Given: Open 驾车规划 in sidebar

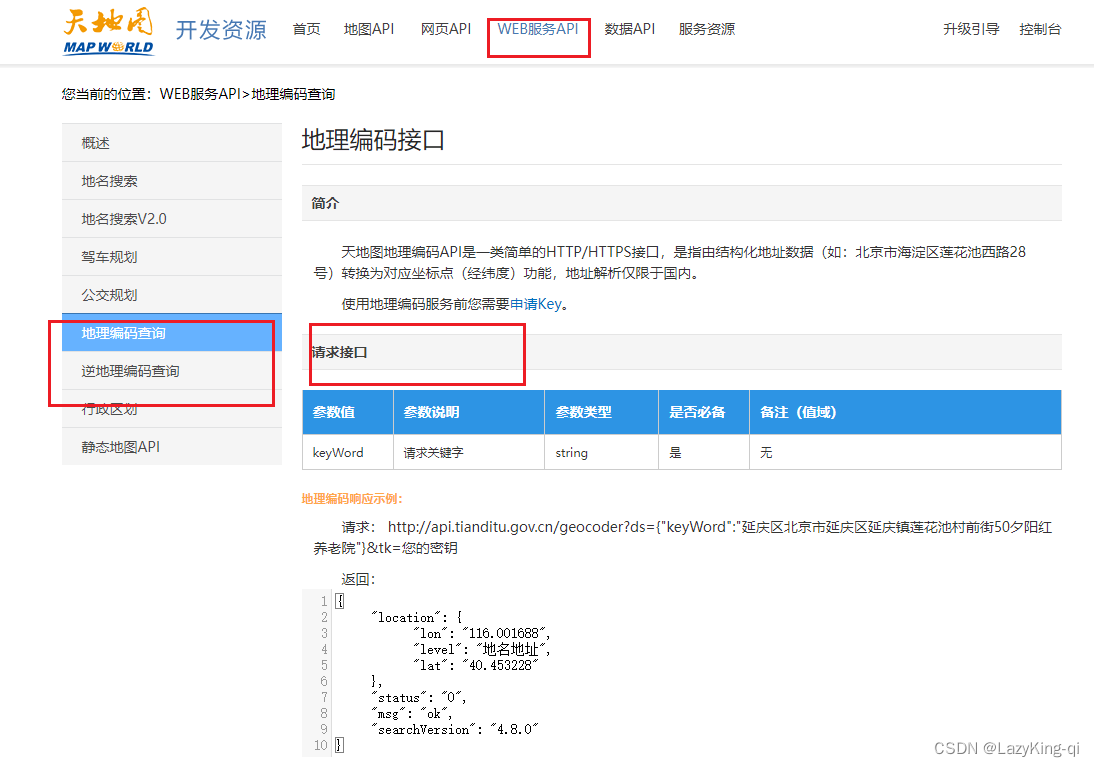Looking at the screenshot, I should (x=172, y=257).
